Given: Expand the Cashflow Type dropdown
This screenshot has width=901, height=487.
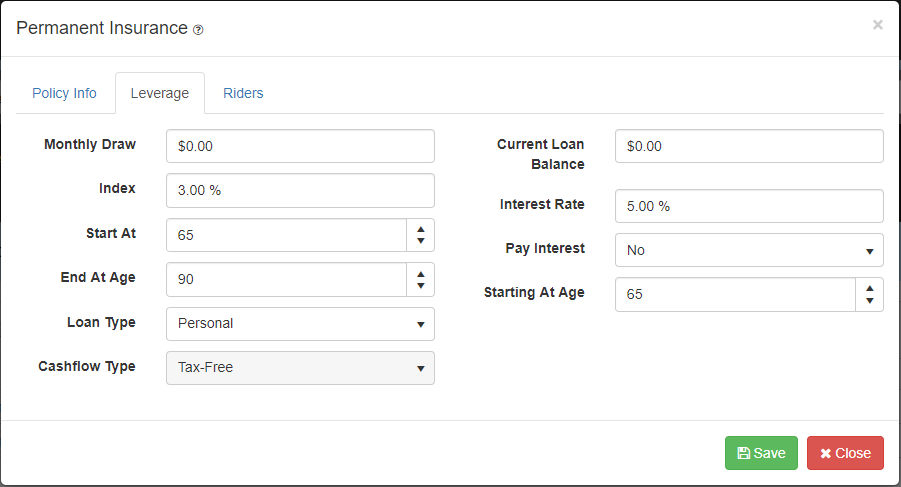Looking at the screenshot, I should pyautogui.click(x=300, y=367).
